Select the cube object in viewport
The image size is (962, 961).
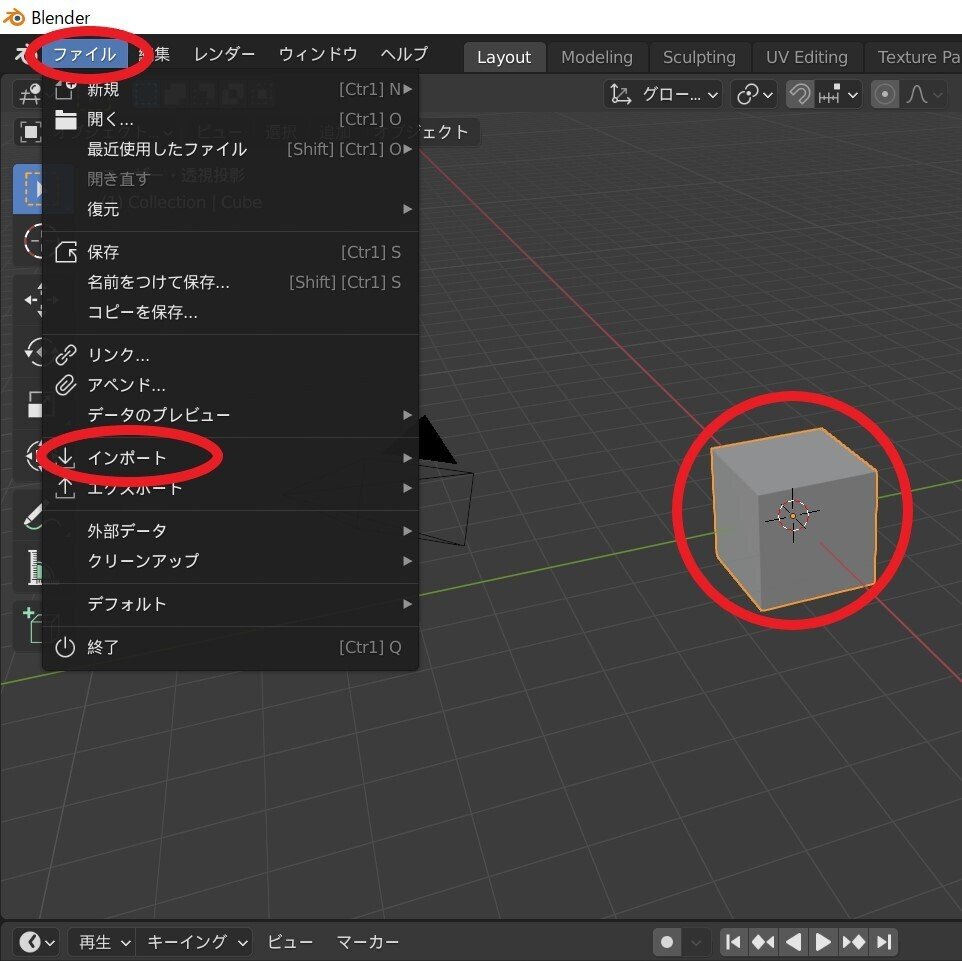point(794,519)
